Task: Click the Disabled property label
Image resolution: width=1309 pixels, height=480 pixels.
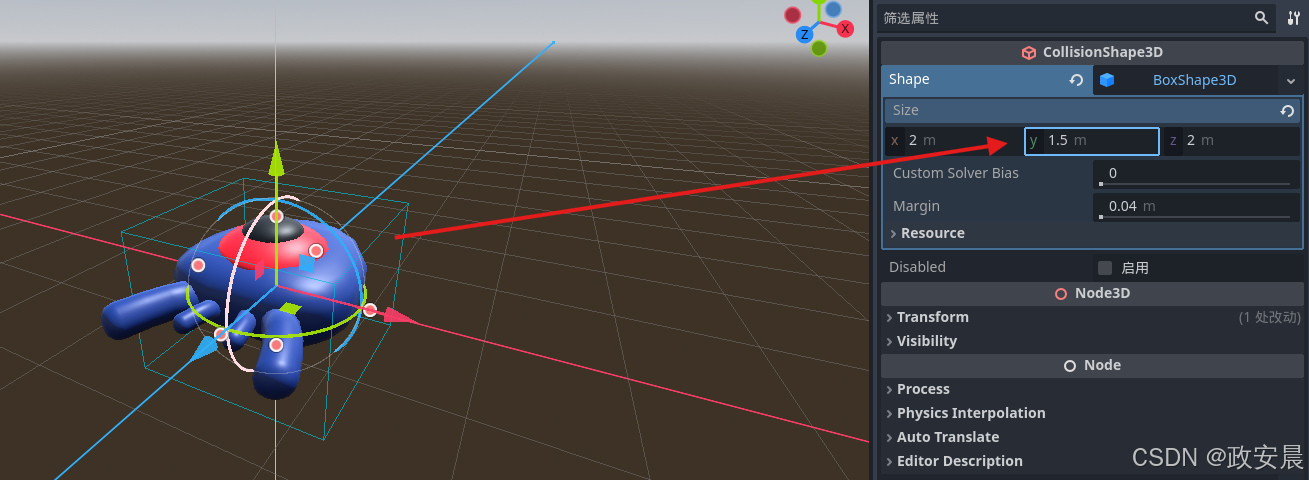Action: click(x=917, y=267)
